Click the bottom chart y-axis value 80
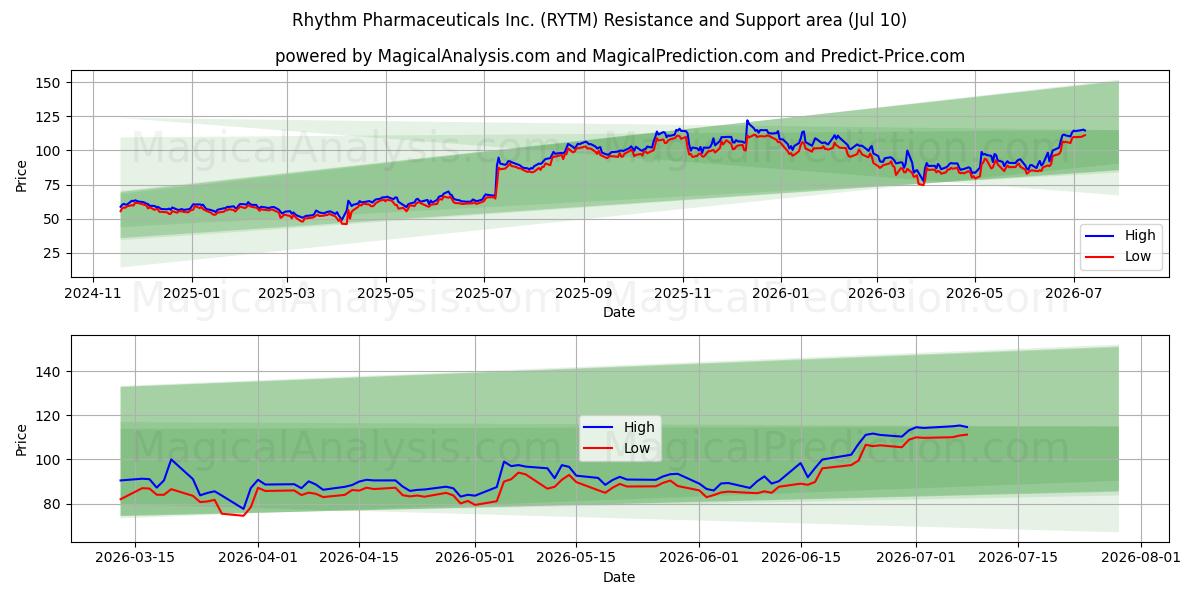The height and width of the screenshot is (600, 1200). [54, 504]
